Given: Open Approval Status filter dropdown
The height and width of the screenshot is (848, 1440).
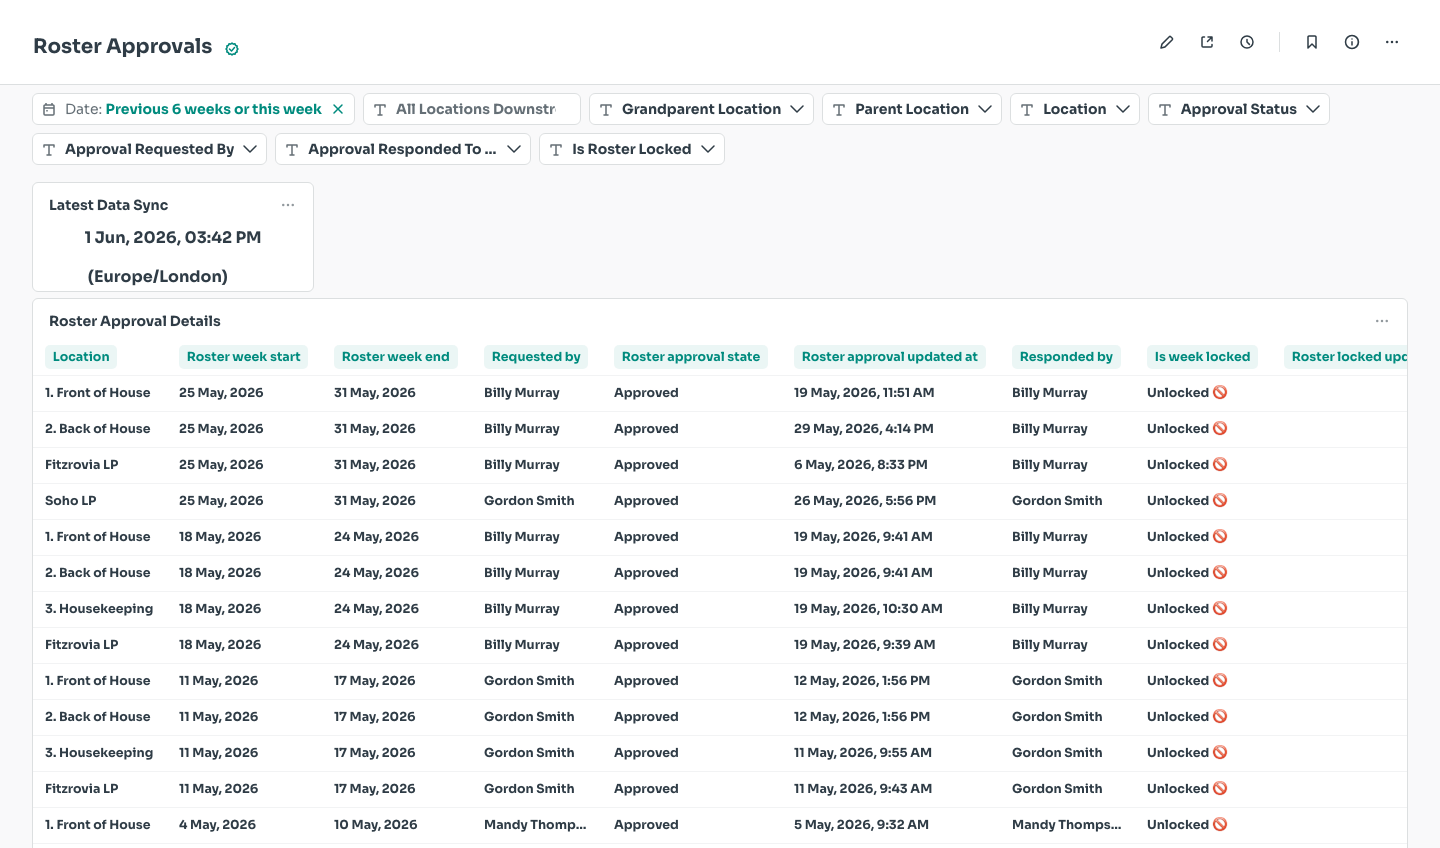Looking at the screenshot, I should [x=1239, y=109].
